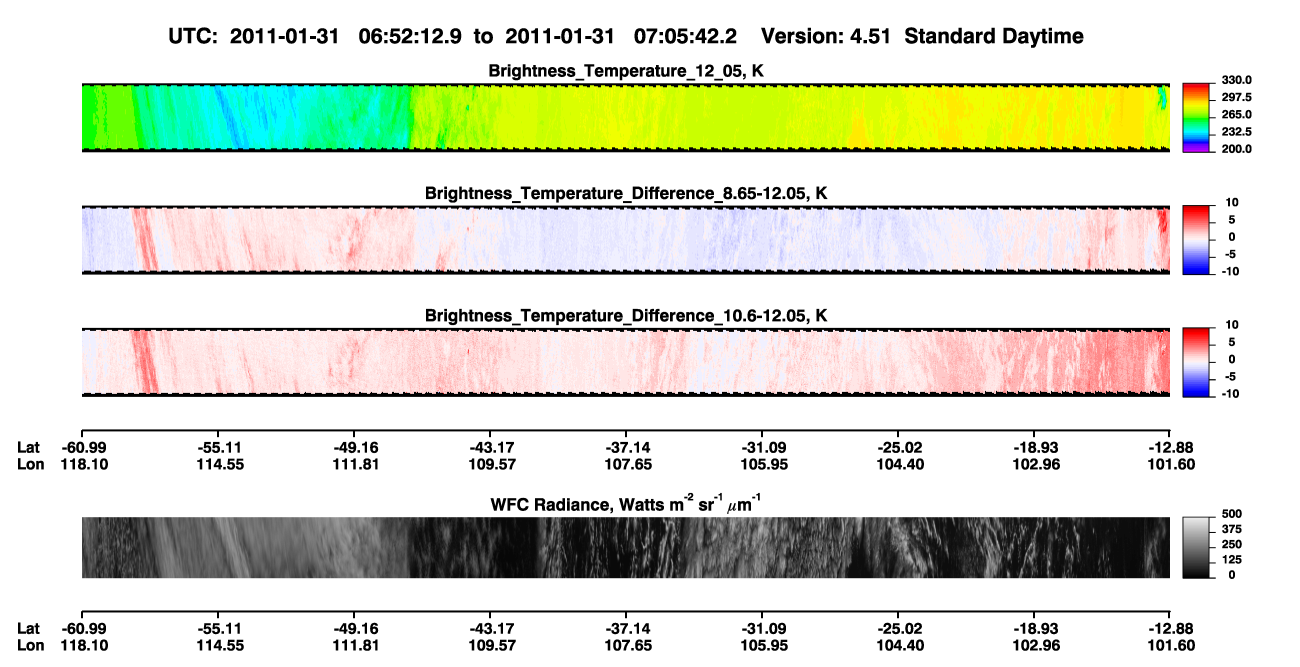Click the Brightness_Temperature_12_05, K panel title
This screenshot has width=1300, height=667.
(x=626, y=71)
